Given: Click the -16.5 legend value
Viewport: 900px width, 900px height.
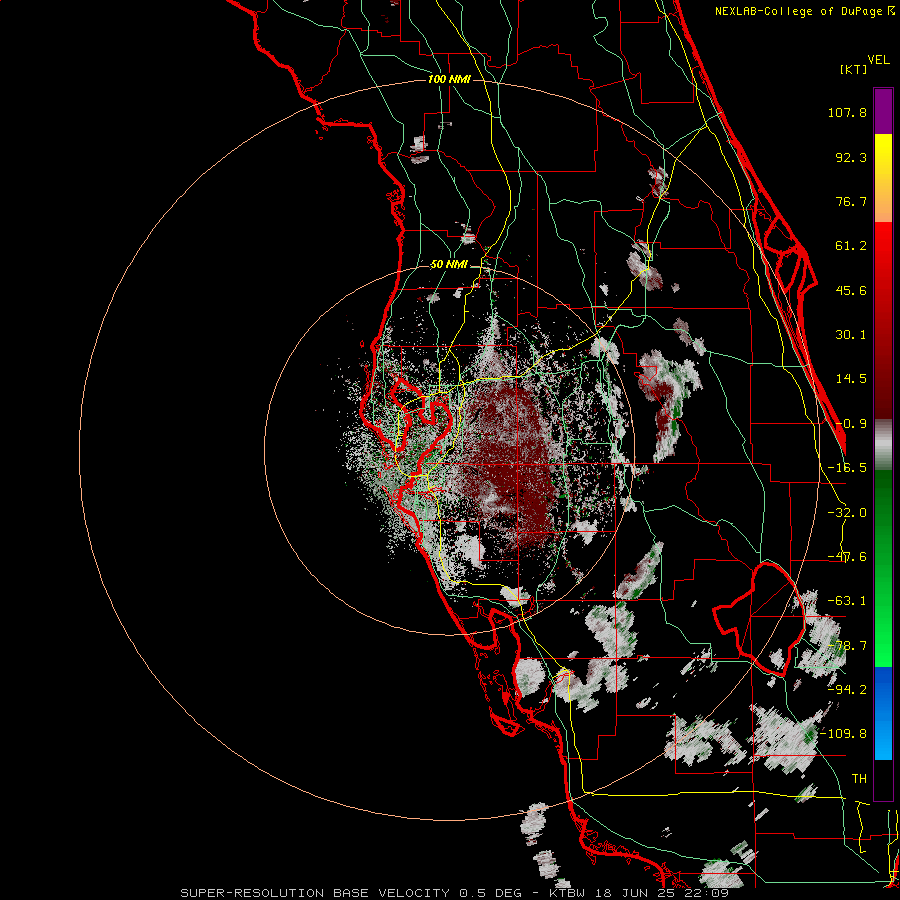Looking at the screenshot, I should [847, 468].
